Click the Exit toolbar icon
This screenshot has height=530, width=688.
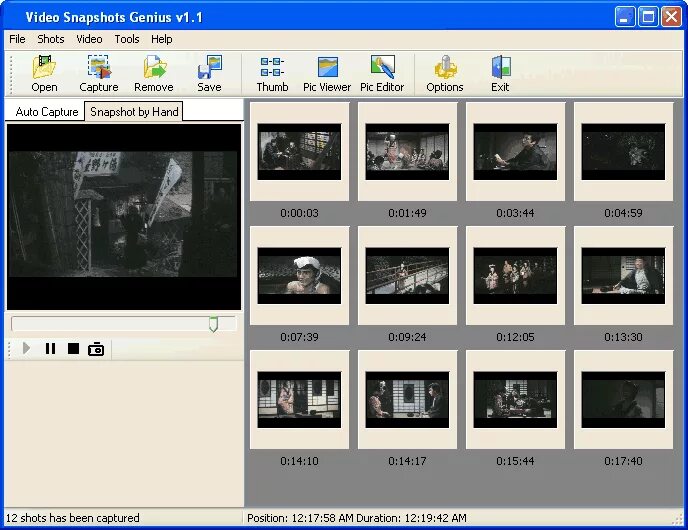[500, 73]
